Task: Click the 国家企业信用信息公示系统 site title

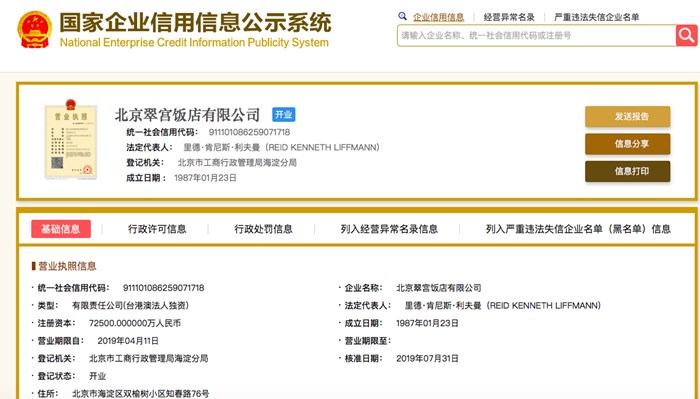Action: click(196, 22)
